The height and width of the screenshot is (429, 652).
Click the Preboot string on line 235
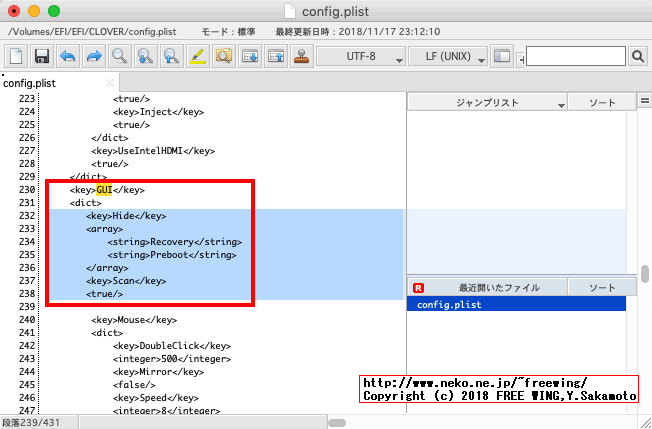pos(169,255)
